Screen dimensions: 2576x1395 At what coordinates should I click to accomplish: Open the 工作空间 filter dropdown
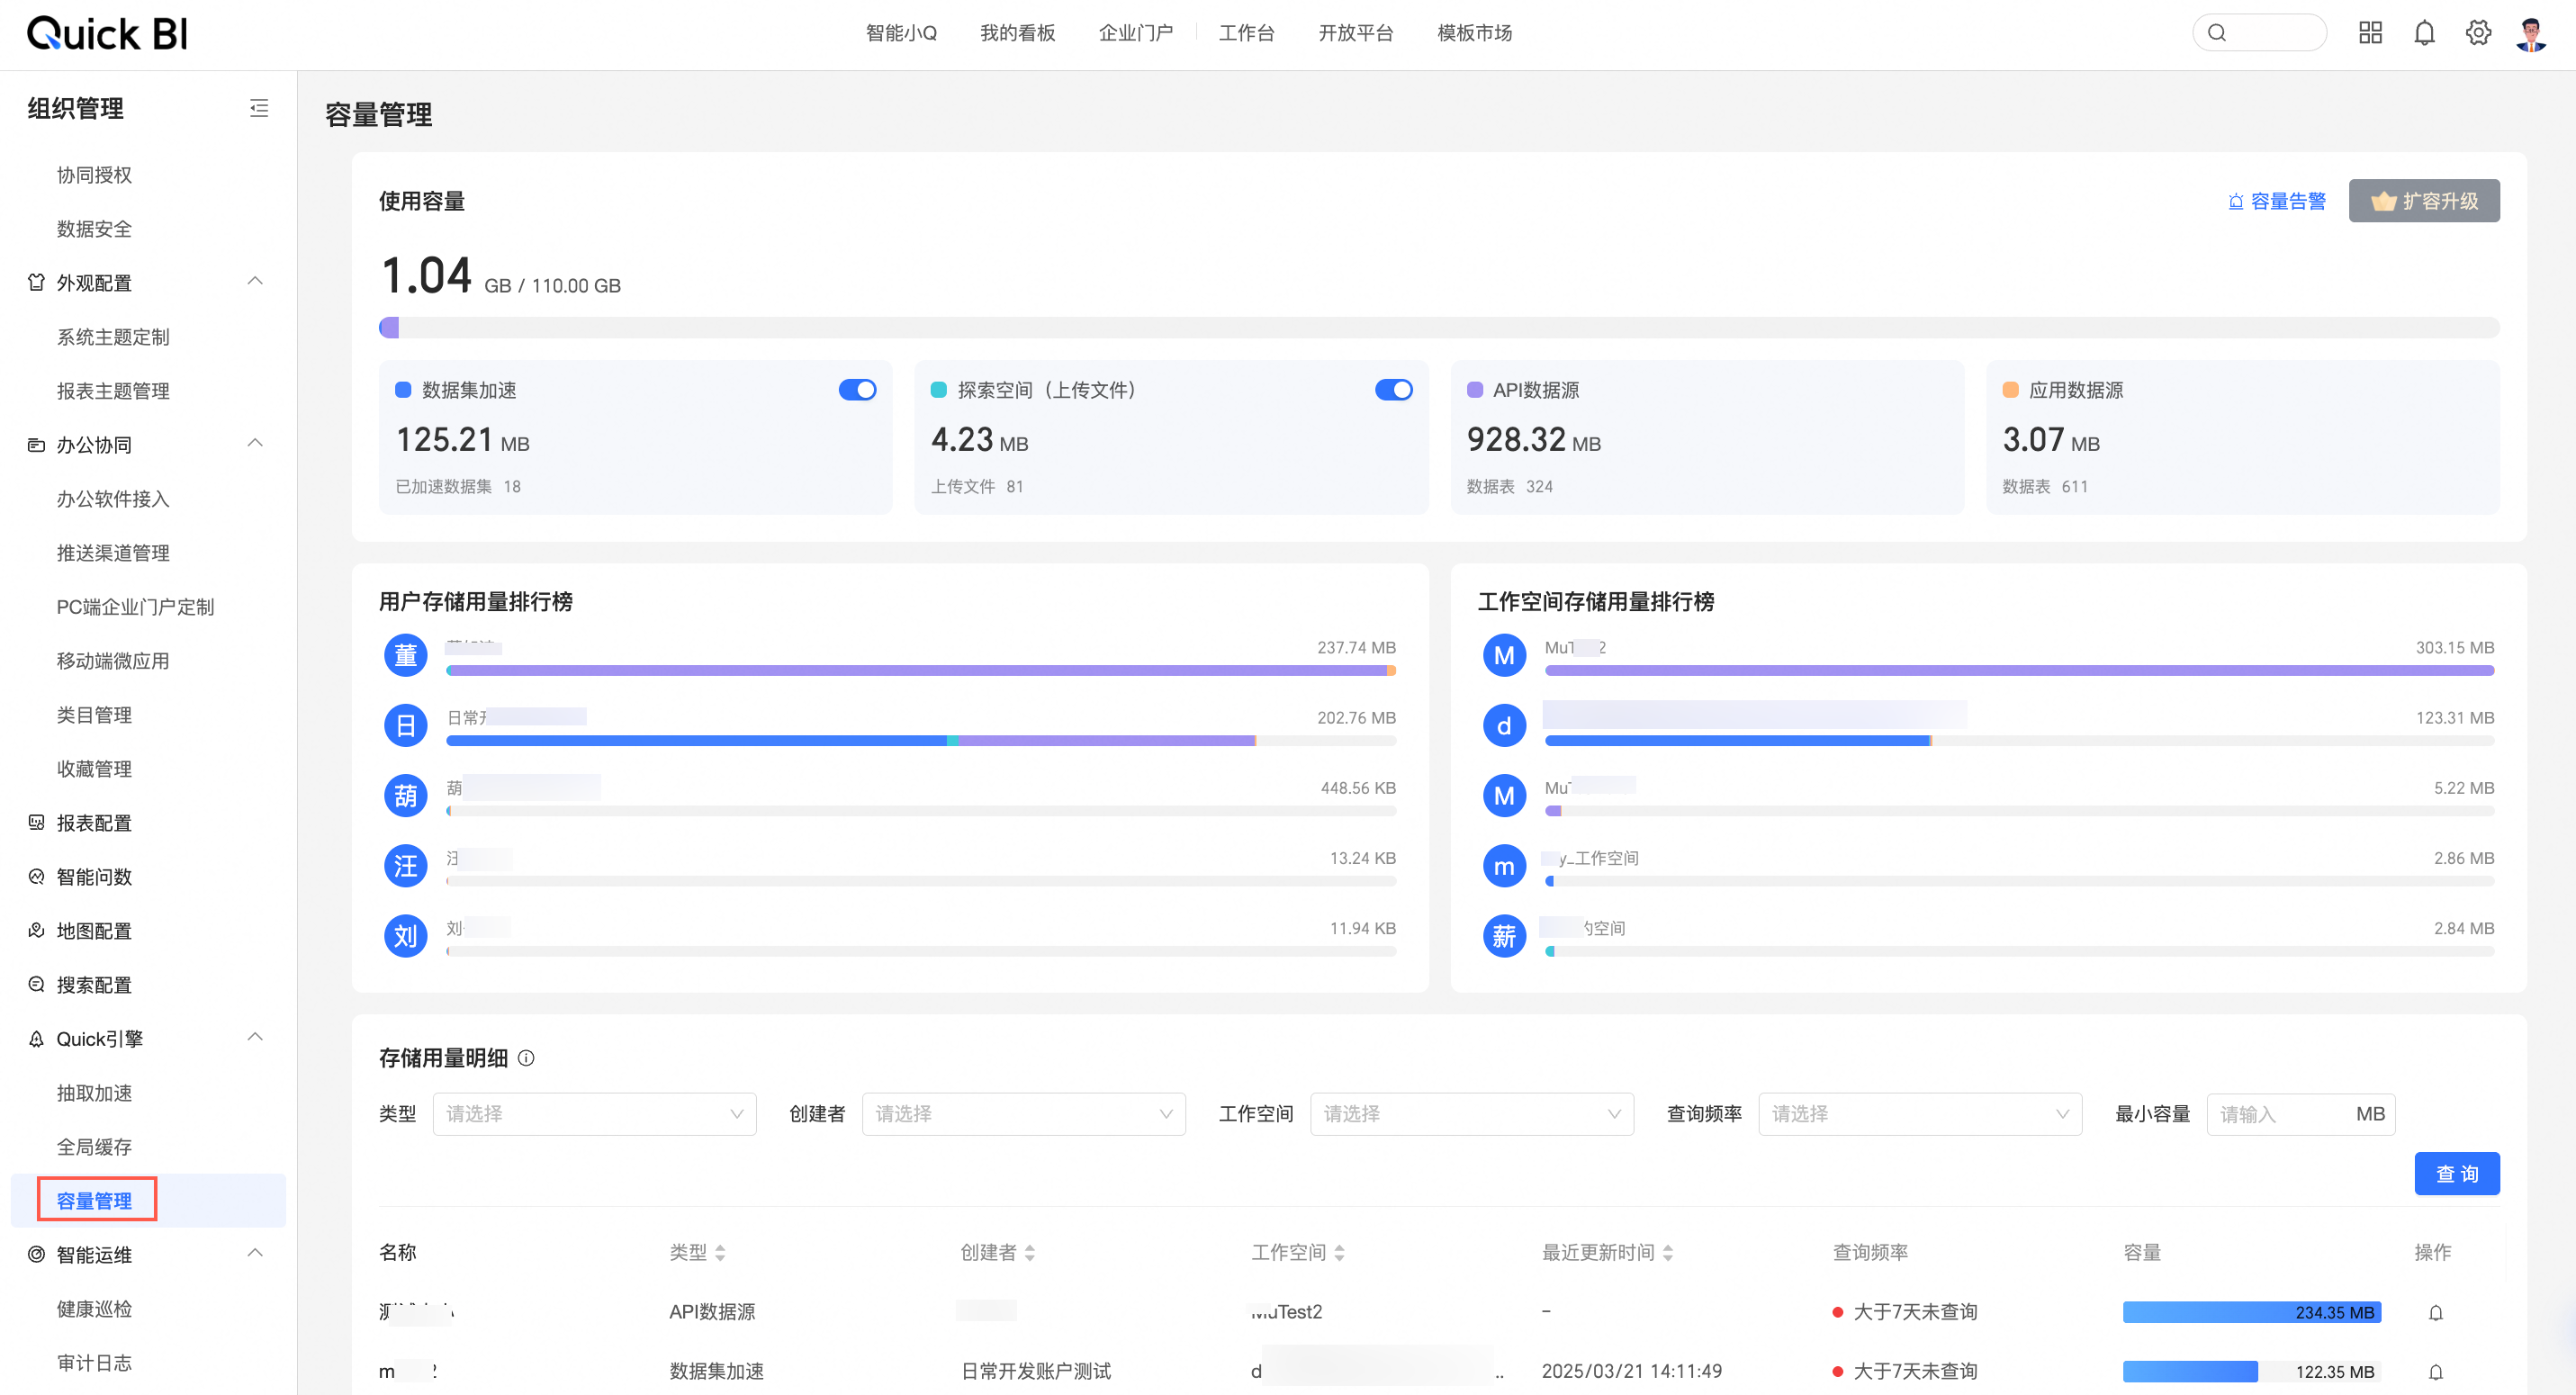(1471, 1114)
